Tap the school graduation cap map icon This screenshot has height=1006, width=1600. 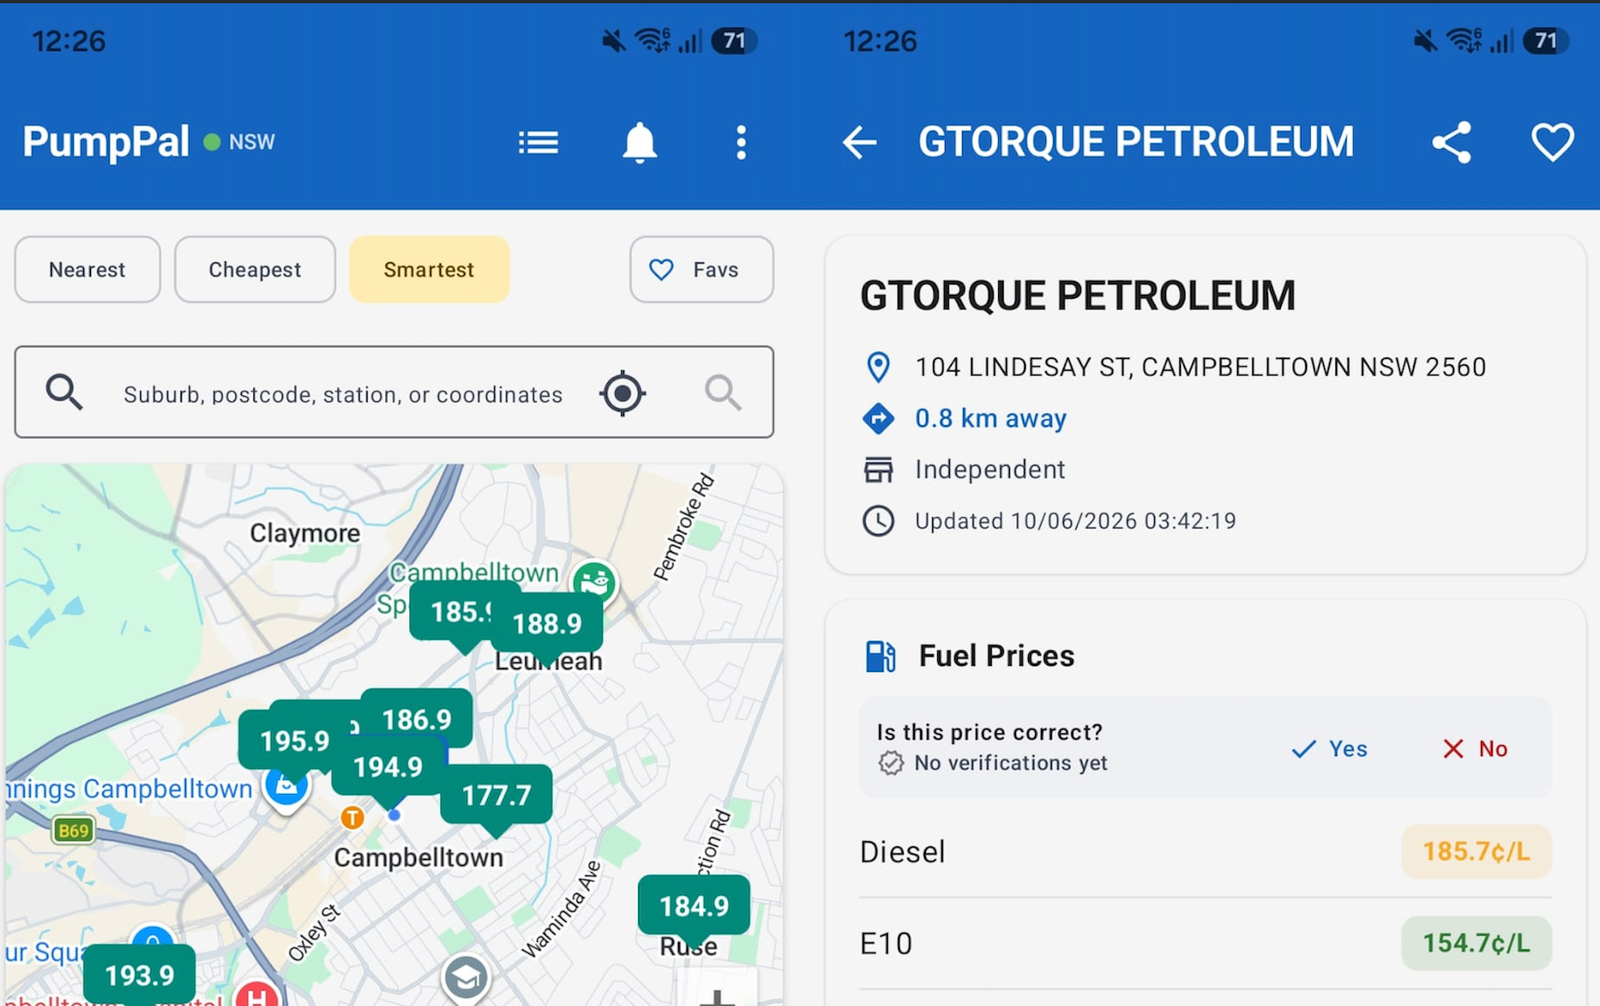pos(466,977)
